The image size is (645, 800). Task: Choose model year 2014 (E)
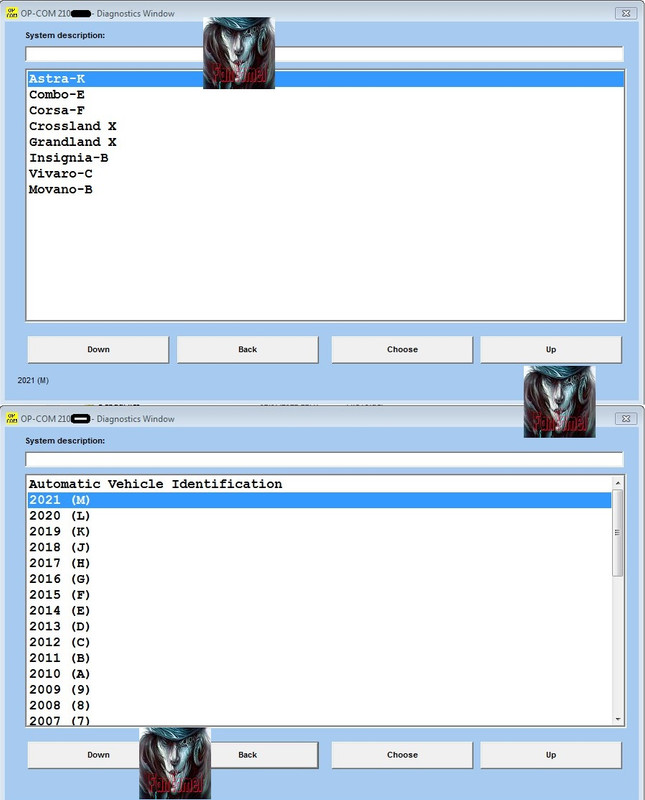59,611
